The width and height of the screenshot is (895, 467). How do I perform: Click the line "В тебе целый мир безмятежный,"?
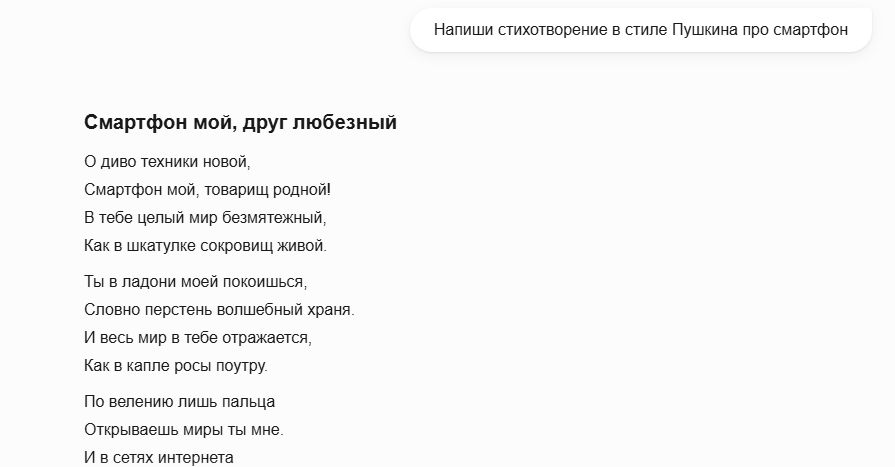coord(205,216)
